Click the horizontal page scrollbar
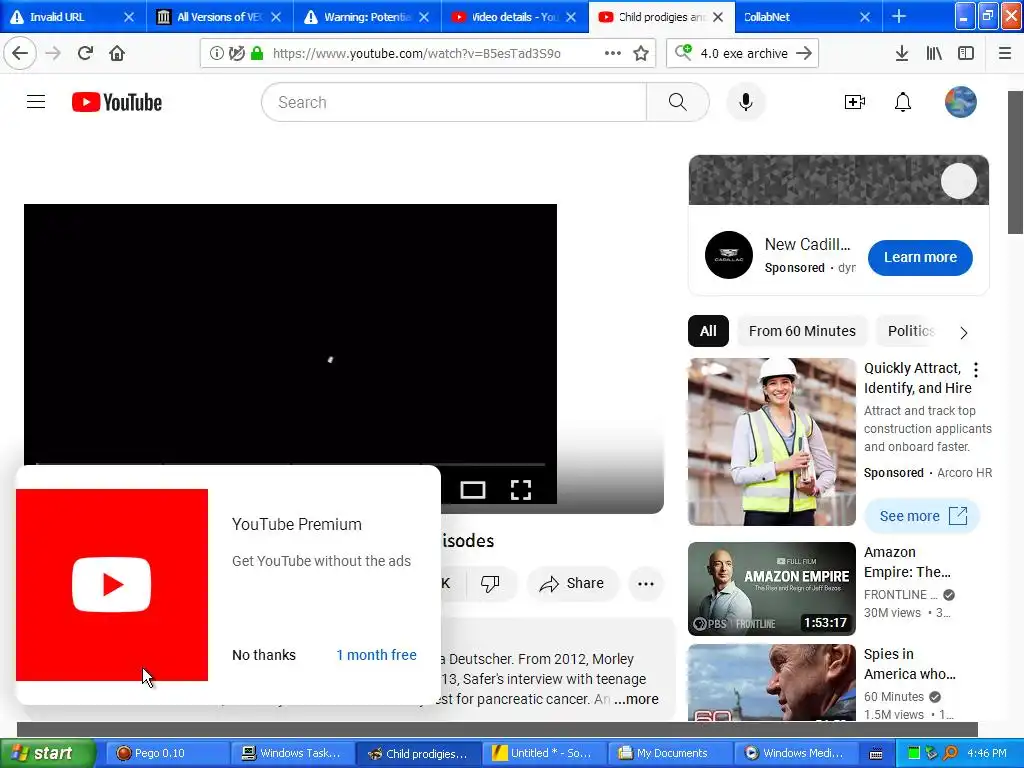 point(497,729)
